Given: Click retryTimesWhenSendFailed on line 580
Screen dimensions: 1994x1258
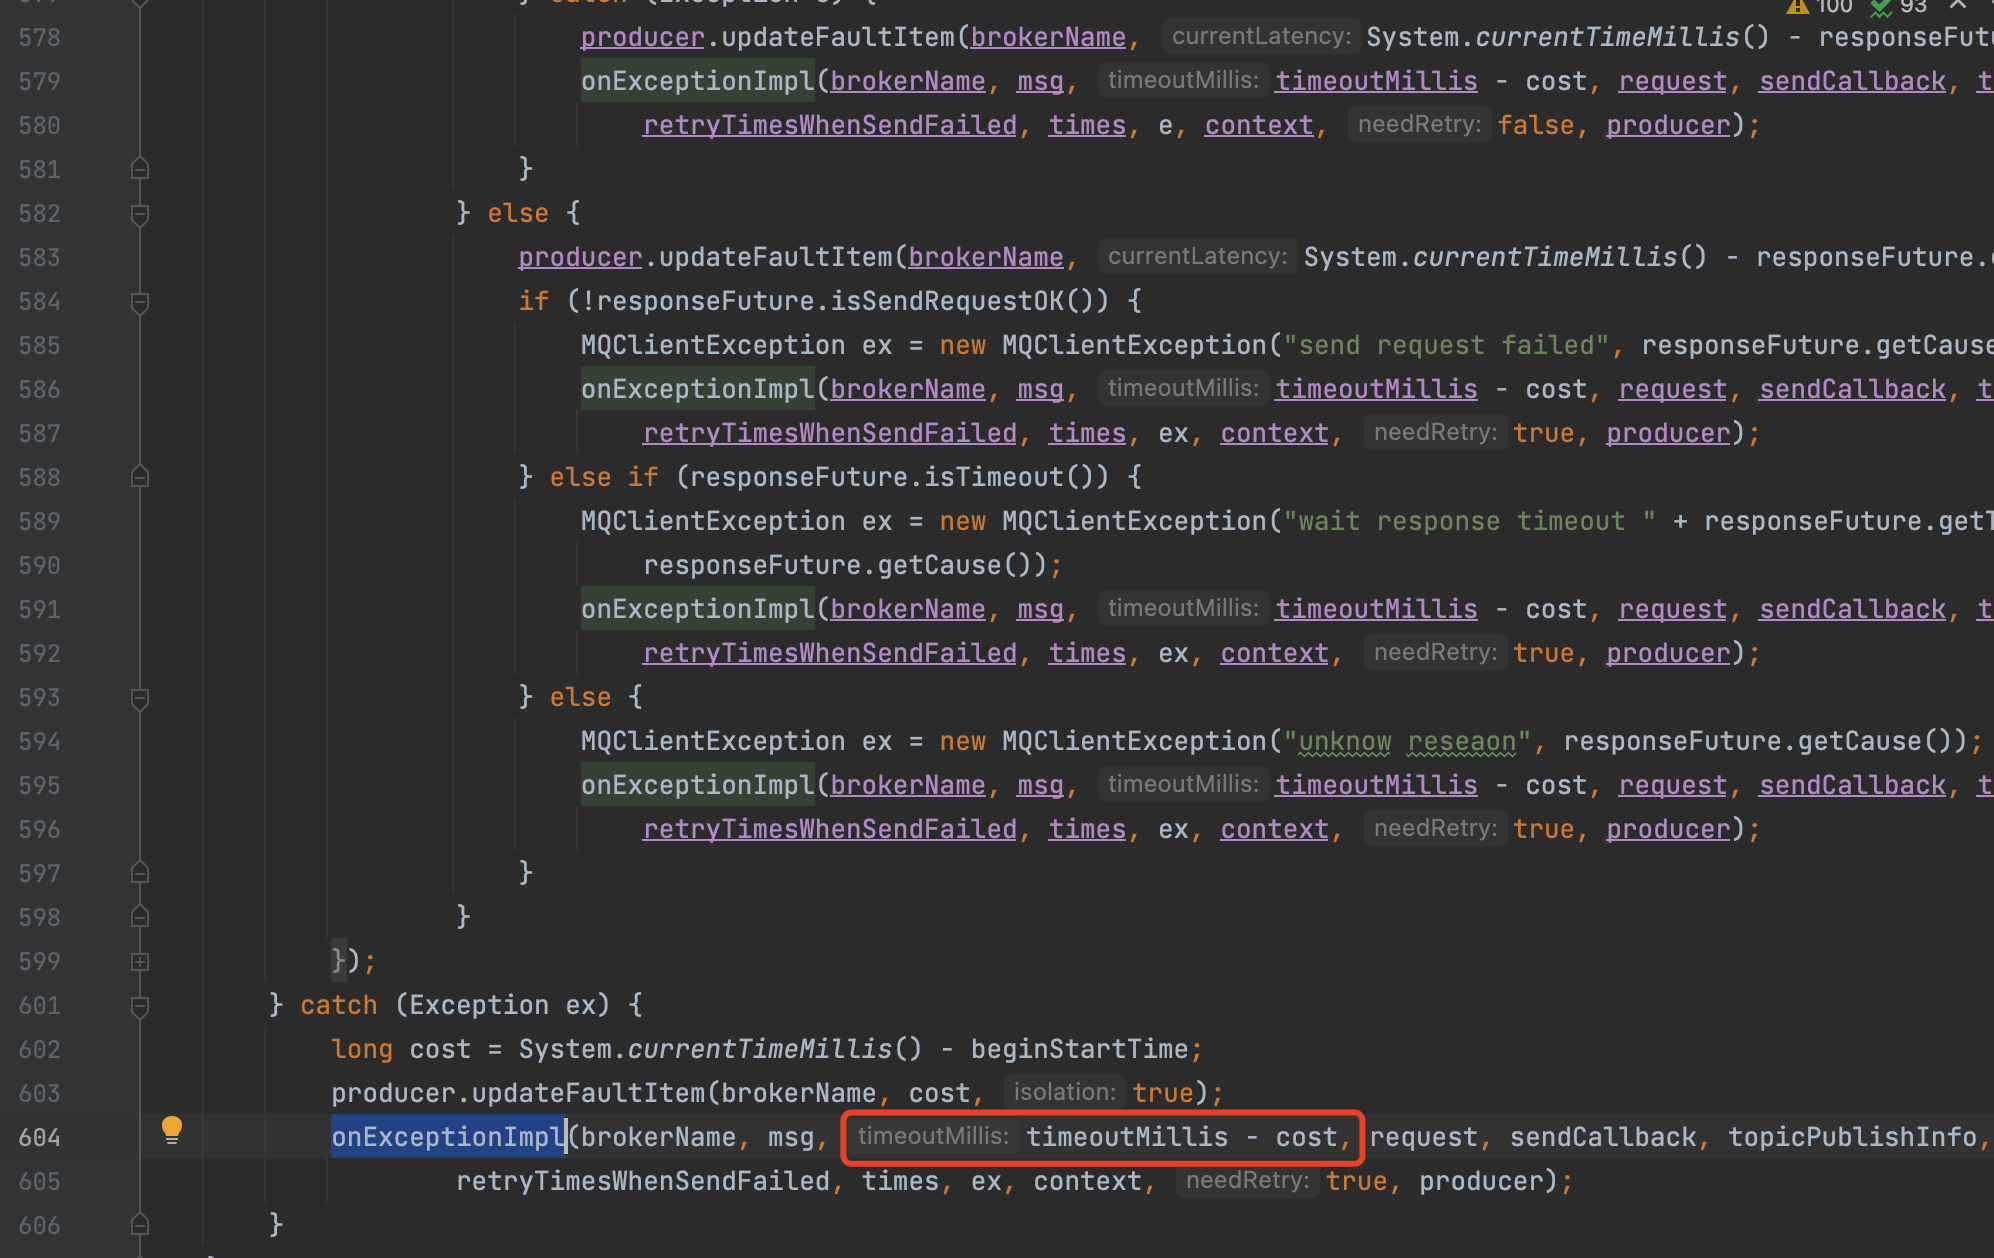Looking at the screenshot, I should [830, 125].
